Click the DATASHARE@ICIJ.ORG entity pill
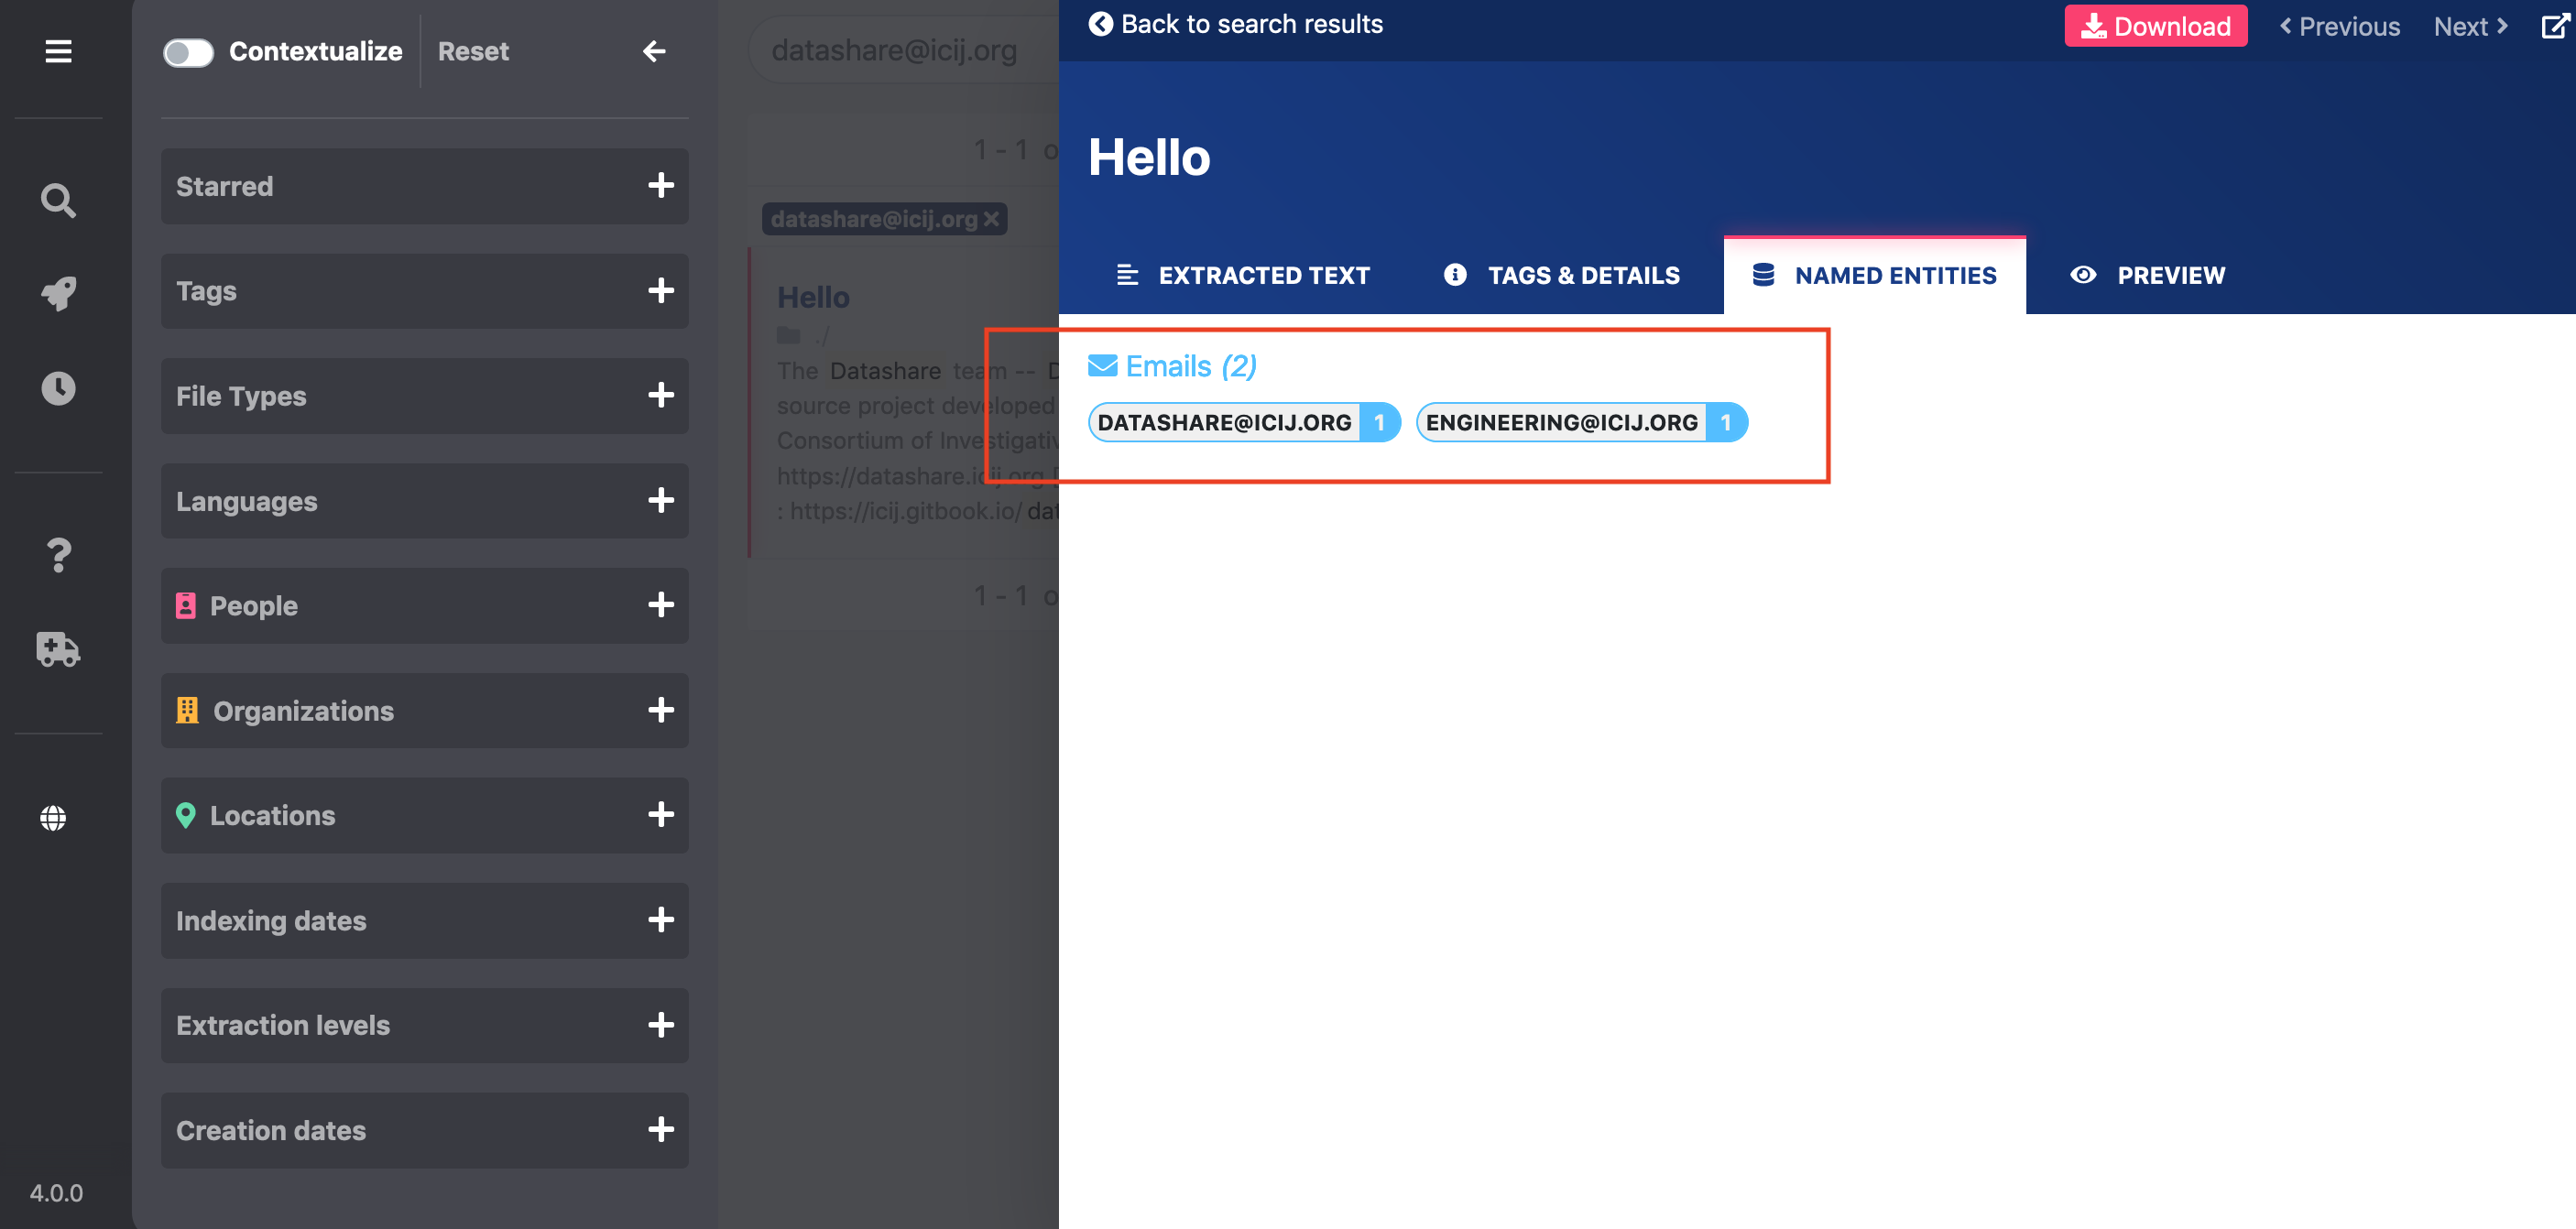The image size is (2576, 1229). point(1244,423)
